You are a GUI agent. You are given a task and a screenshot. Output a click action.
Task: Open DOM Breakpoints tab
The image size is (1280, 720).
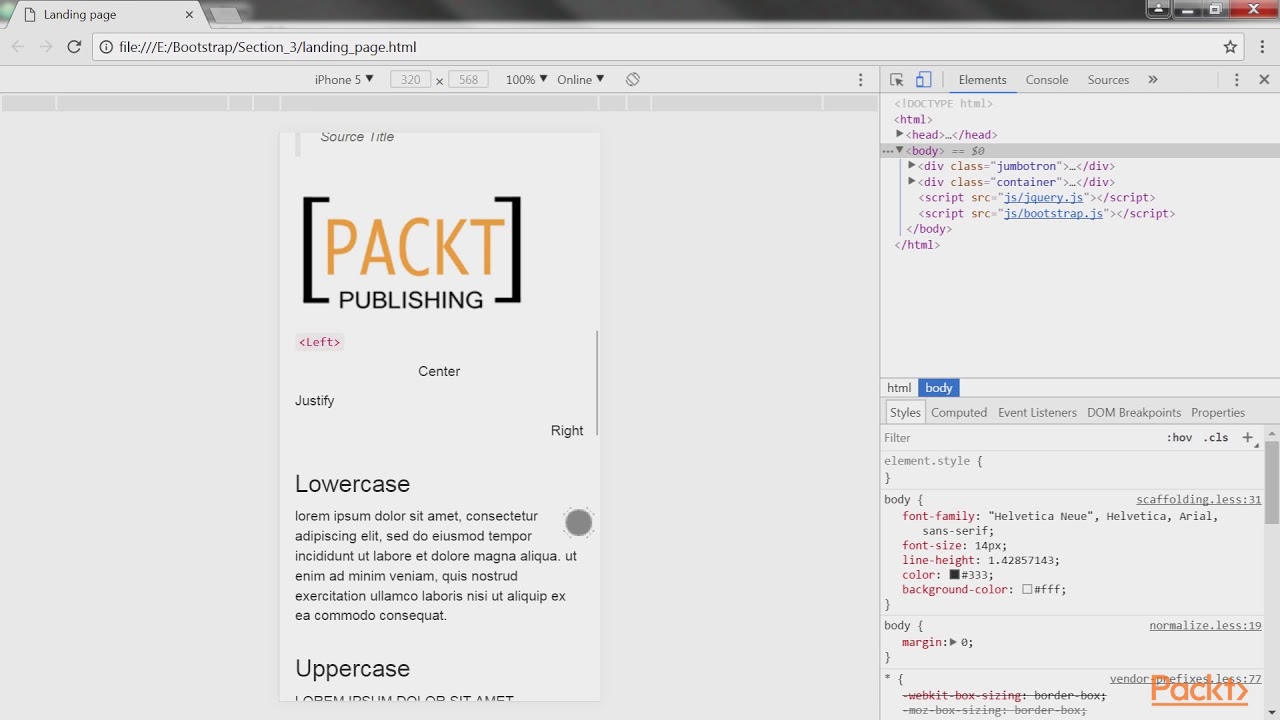tap(1134, 412)
